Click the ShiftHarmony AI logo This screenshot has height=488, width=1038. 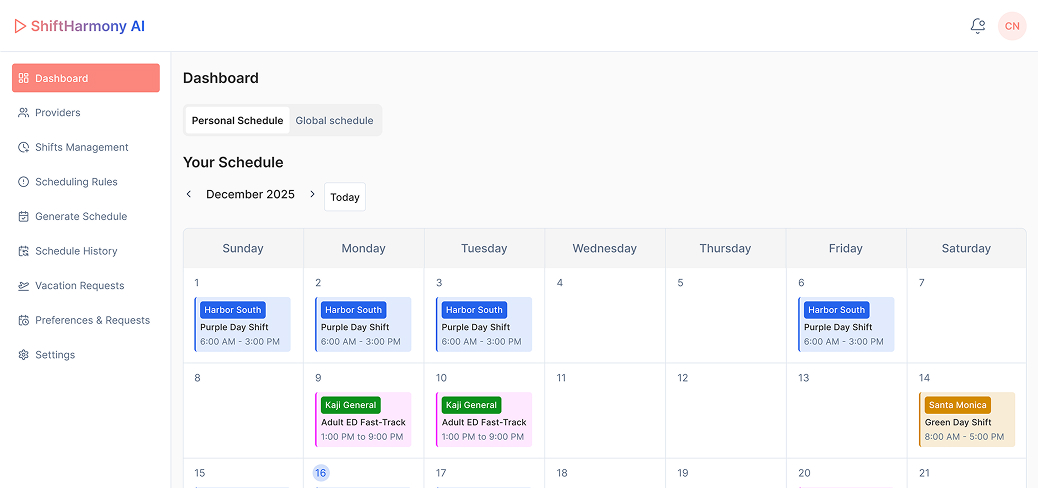(x=80, y=26)
